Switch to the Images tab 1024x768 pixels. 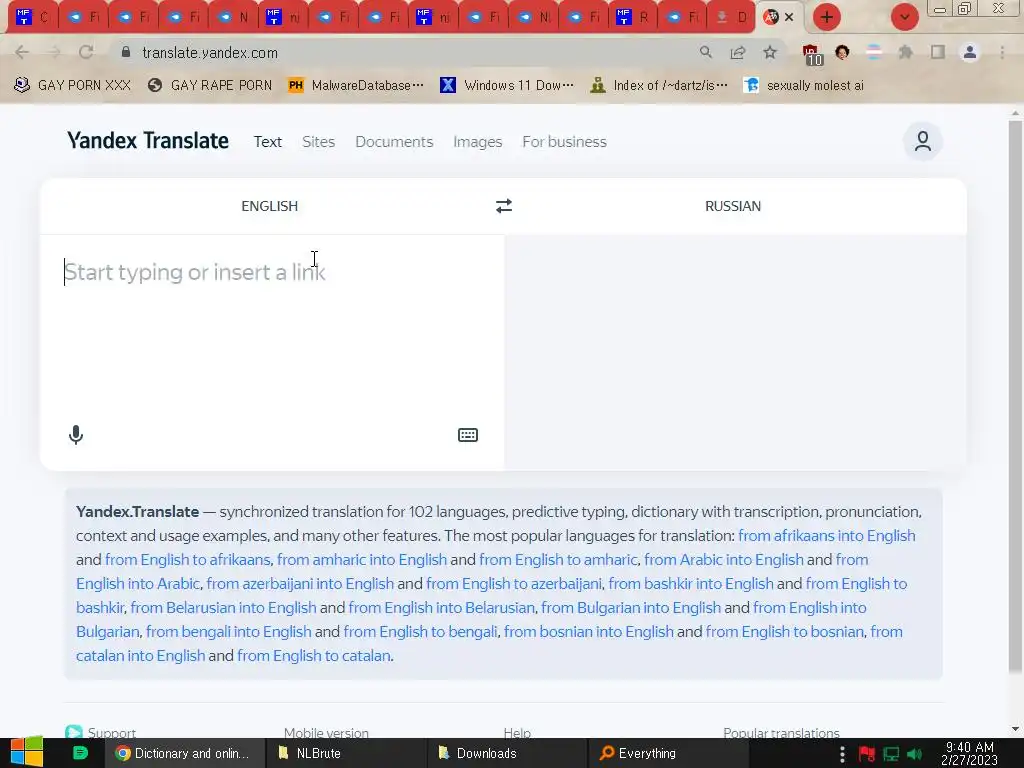(x=477, y=142)
